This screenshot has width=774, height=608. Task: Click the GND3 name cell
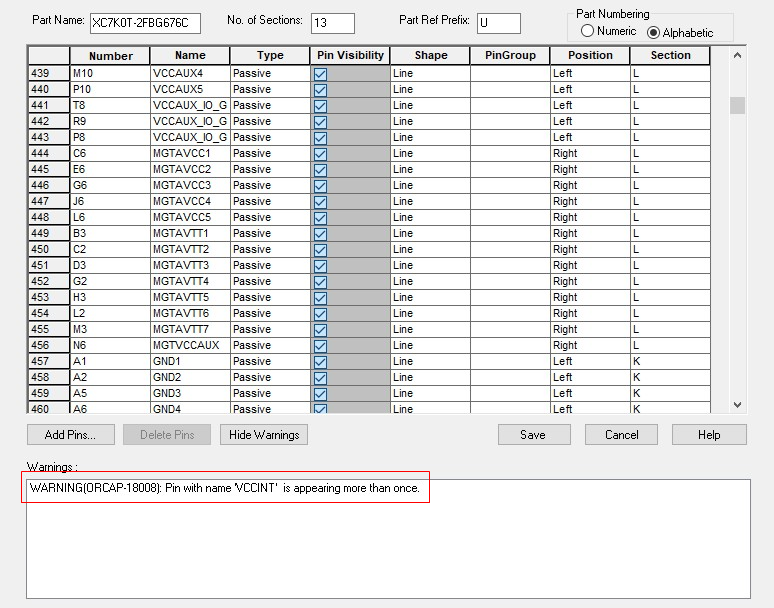coord(190,393)
